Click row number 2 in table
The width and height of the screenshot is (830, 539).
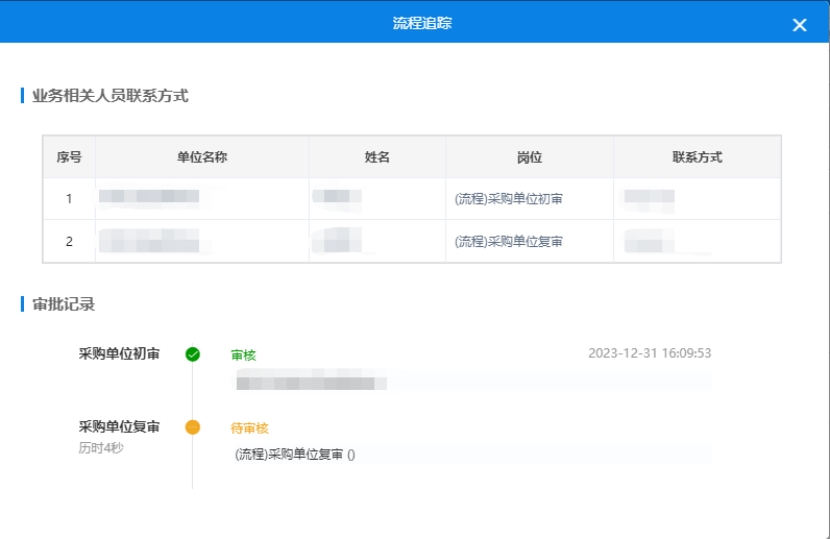pos(69,241)
